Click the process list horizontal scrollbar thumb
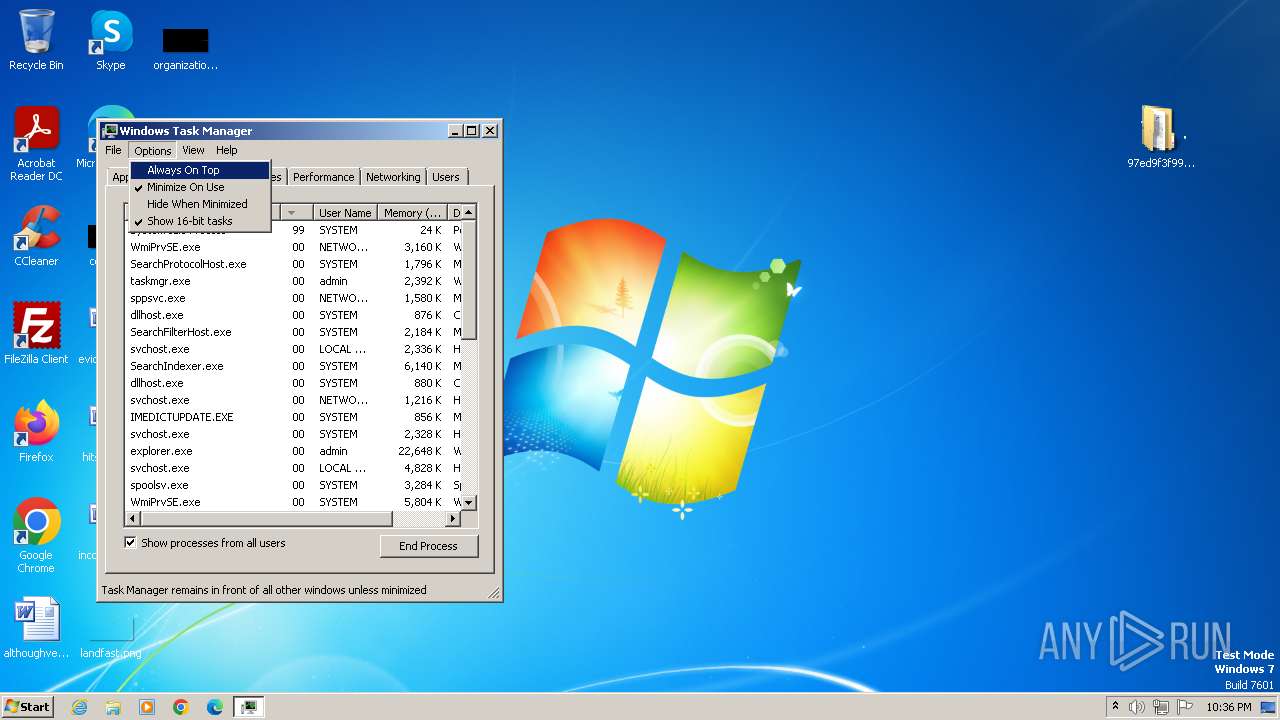 (x=266, y=519)
